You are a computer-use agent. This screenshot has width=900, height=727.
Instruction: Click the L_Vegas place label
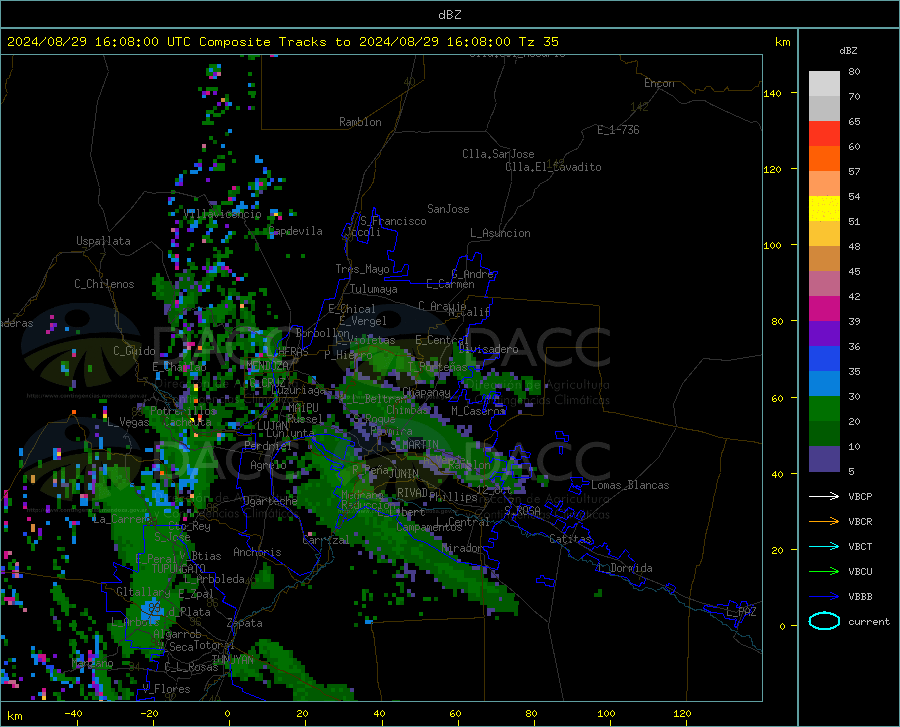pyautogui.click(x=128, y=422)
